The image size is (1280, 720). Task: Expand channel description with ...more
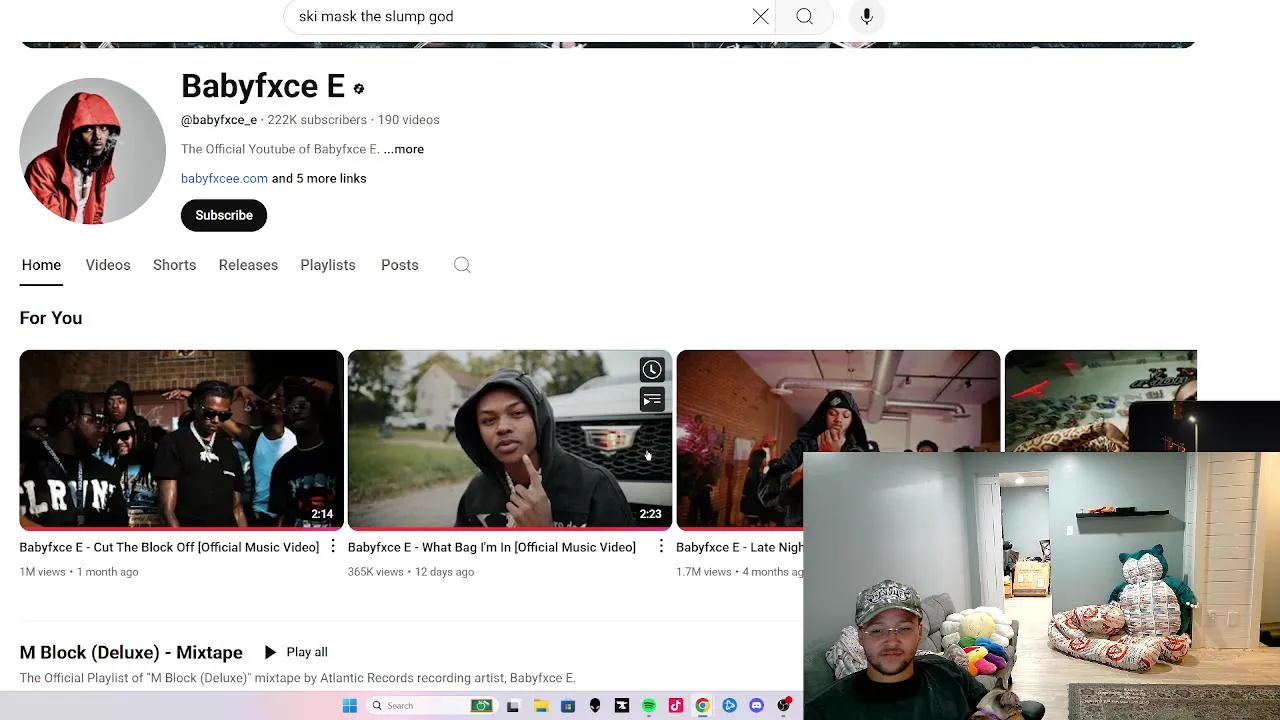404,149
